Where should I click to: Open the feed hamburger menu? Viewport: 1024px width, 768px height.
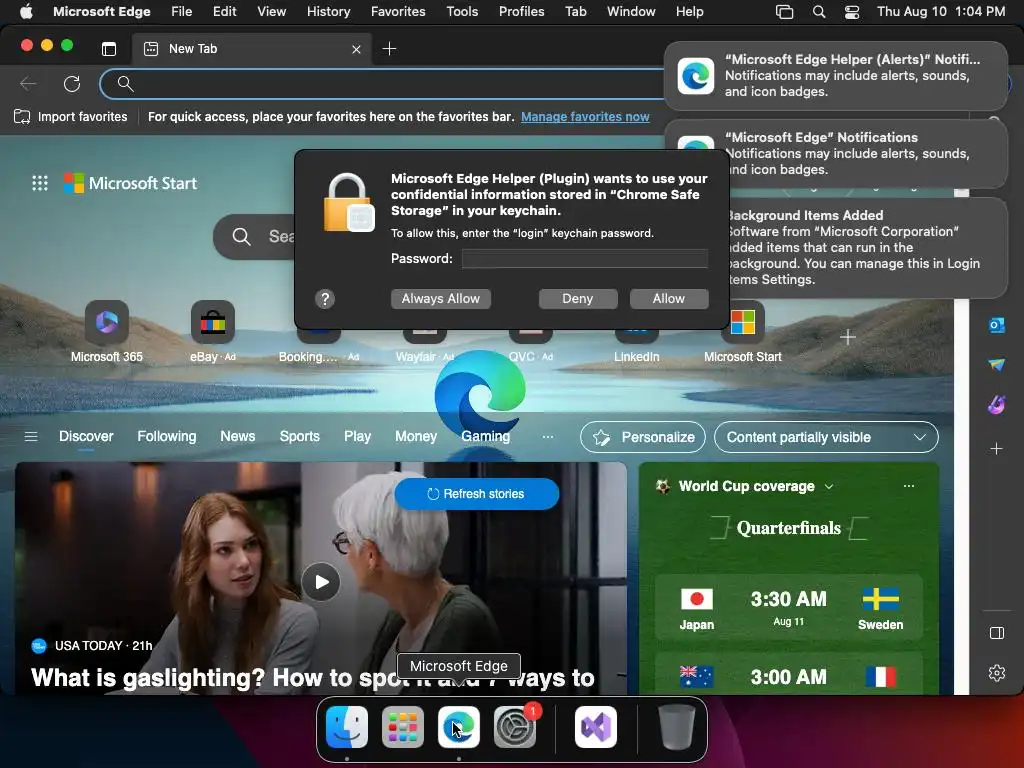coord(31,436)
